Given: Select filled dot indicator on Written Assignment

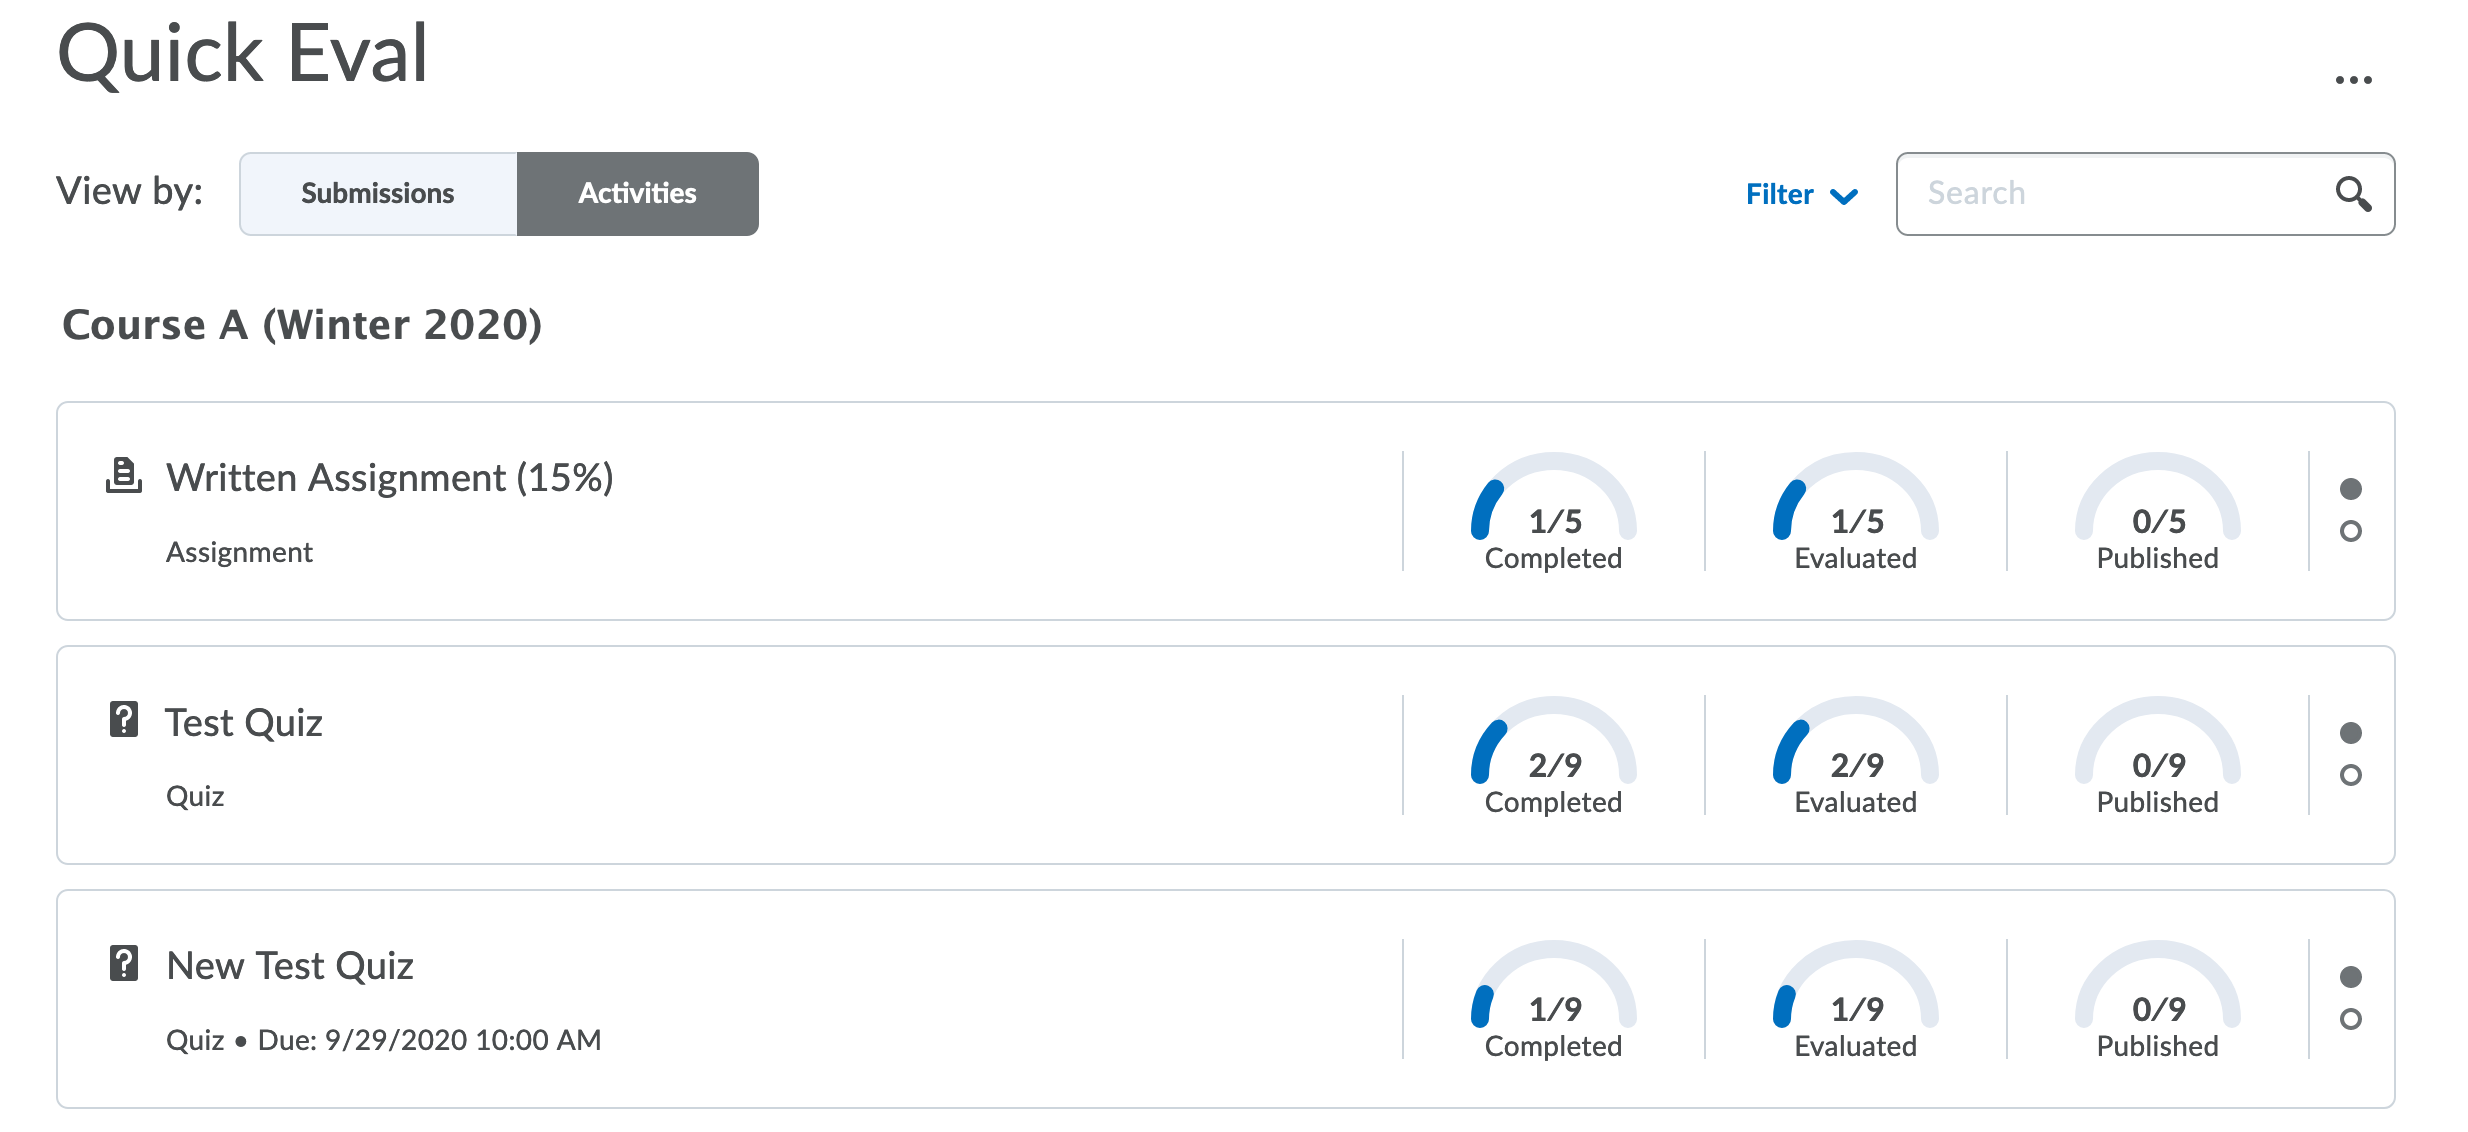Looking at the screenshot, I should [x=2351, y=489].
